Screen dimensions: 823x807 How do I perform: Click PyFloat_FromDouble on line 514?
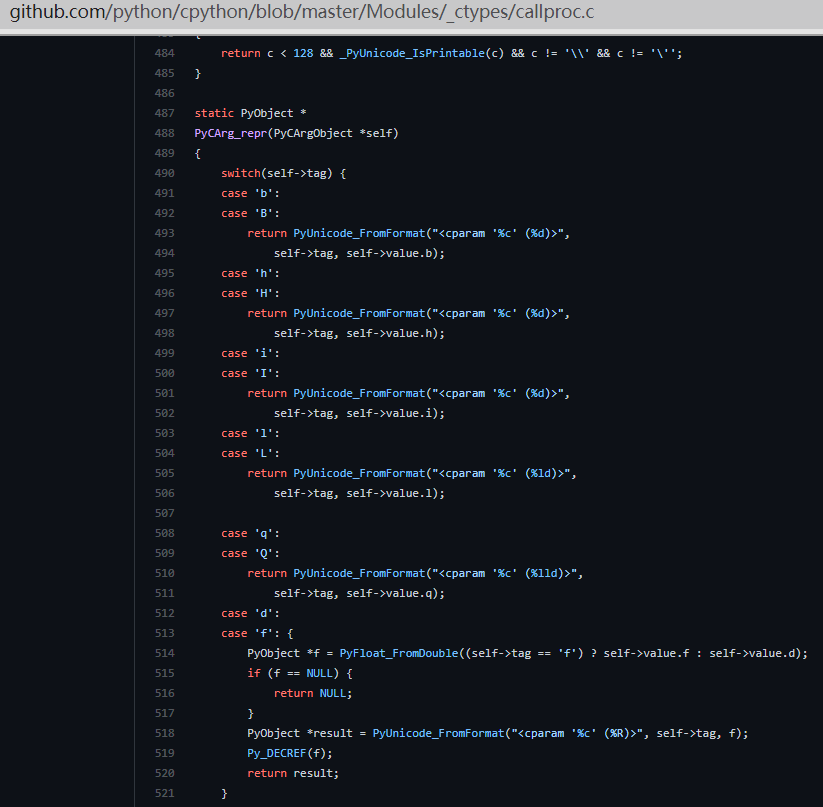tap(399, 653)
